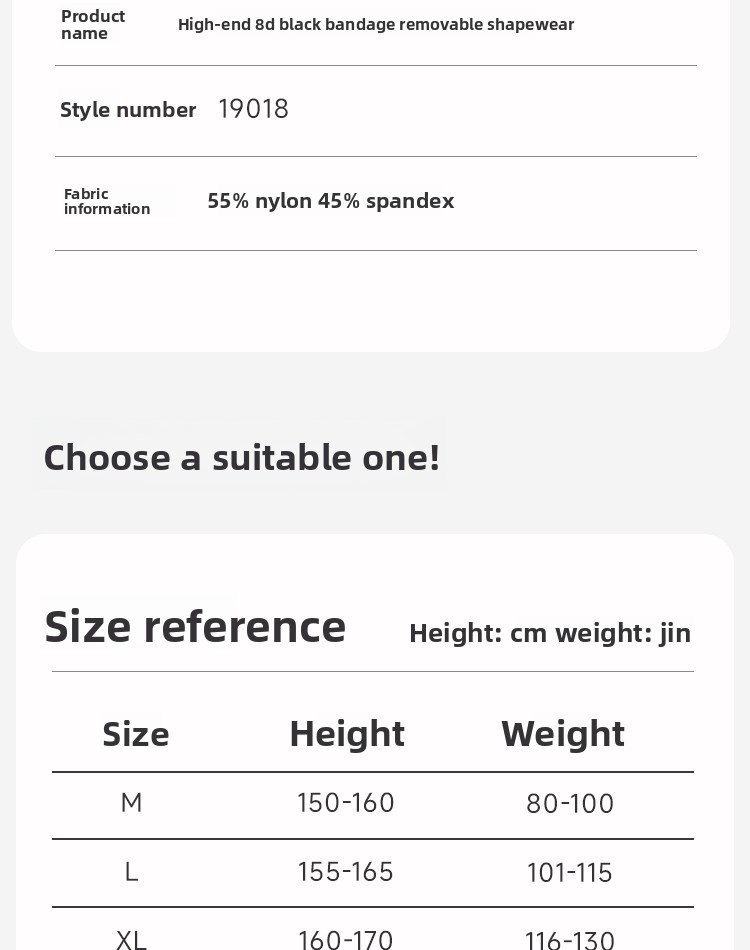Click the 'Height: cm weight: jin' units note
This screenshot has width=750, height=950.
coord(550,632)
